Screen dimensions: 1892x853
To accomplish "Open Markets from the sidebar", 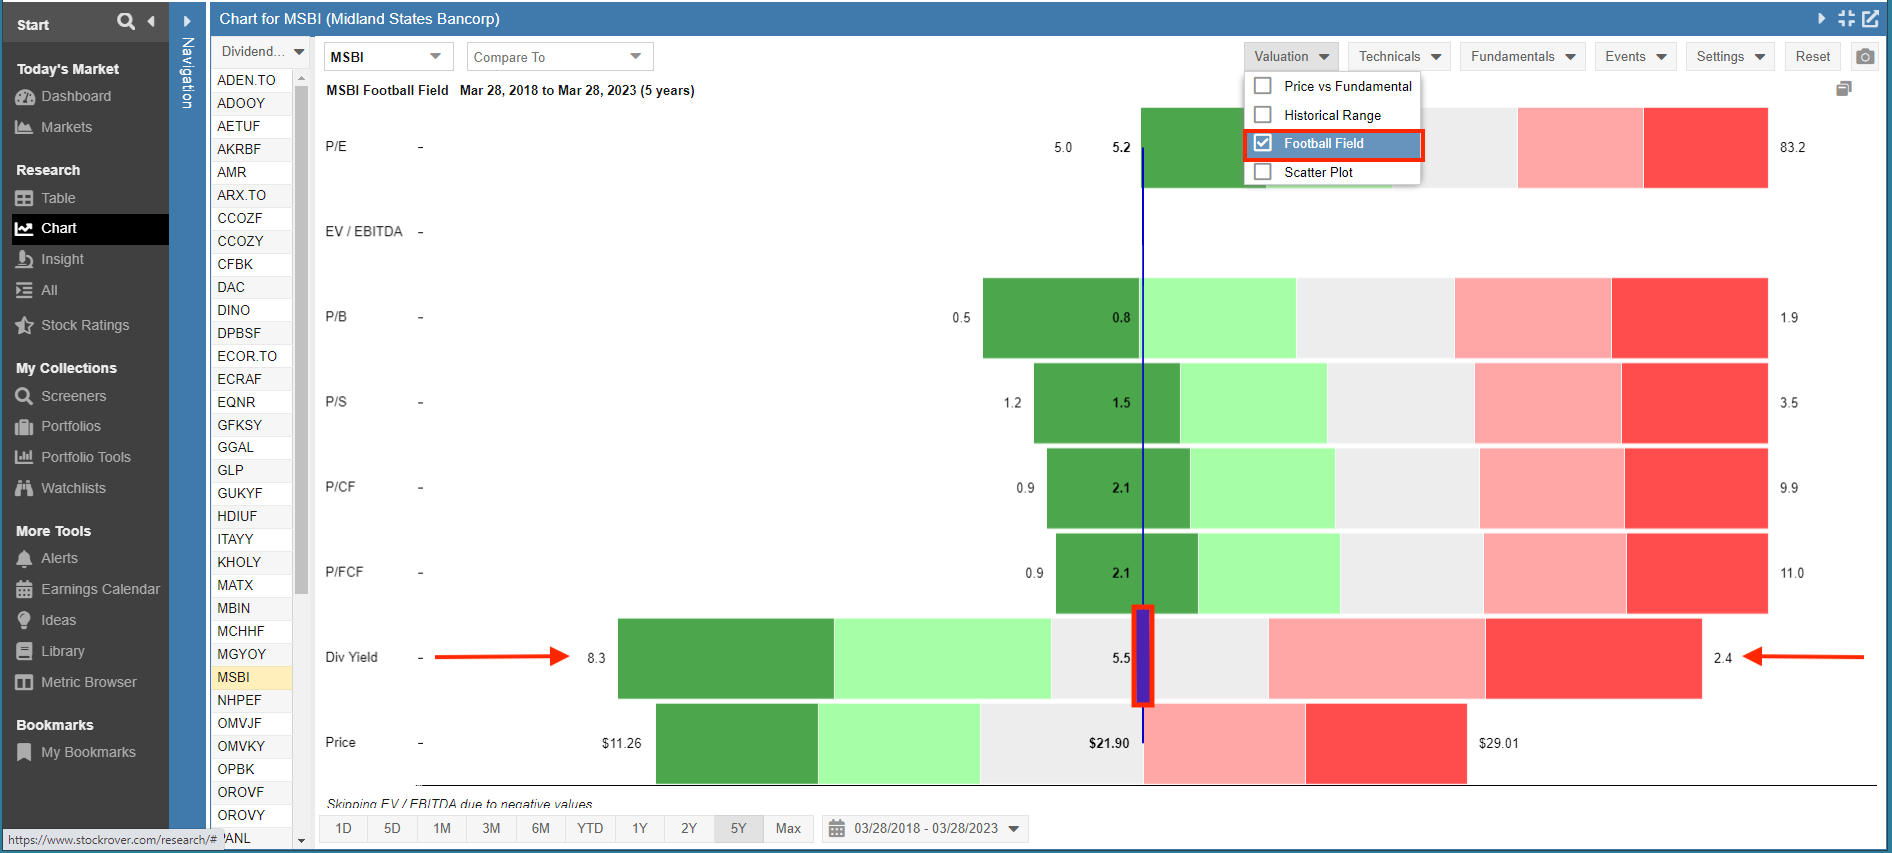I will coord(66,127).
